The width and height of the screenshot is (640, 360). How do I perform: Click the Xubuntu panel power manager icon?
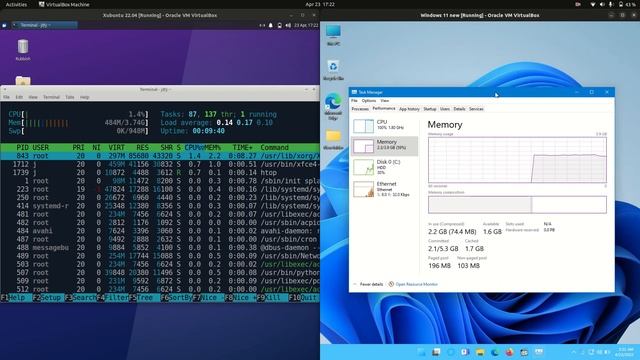click(280, 25)
